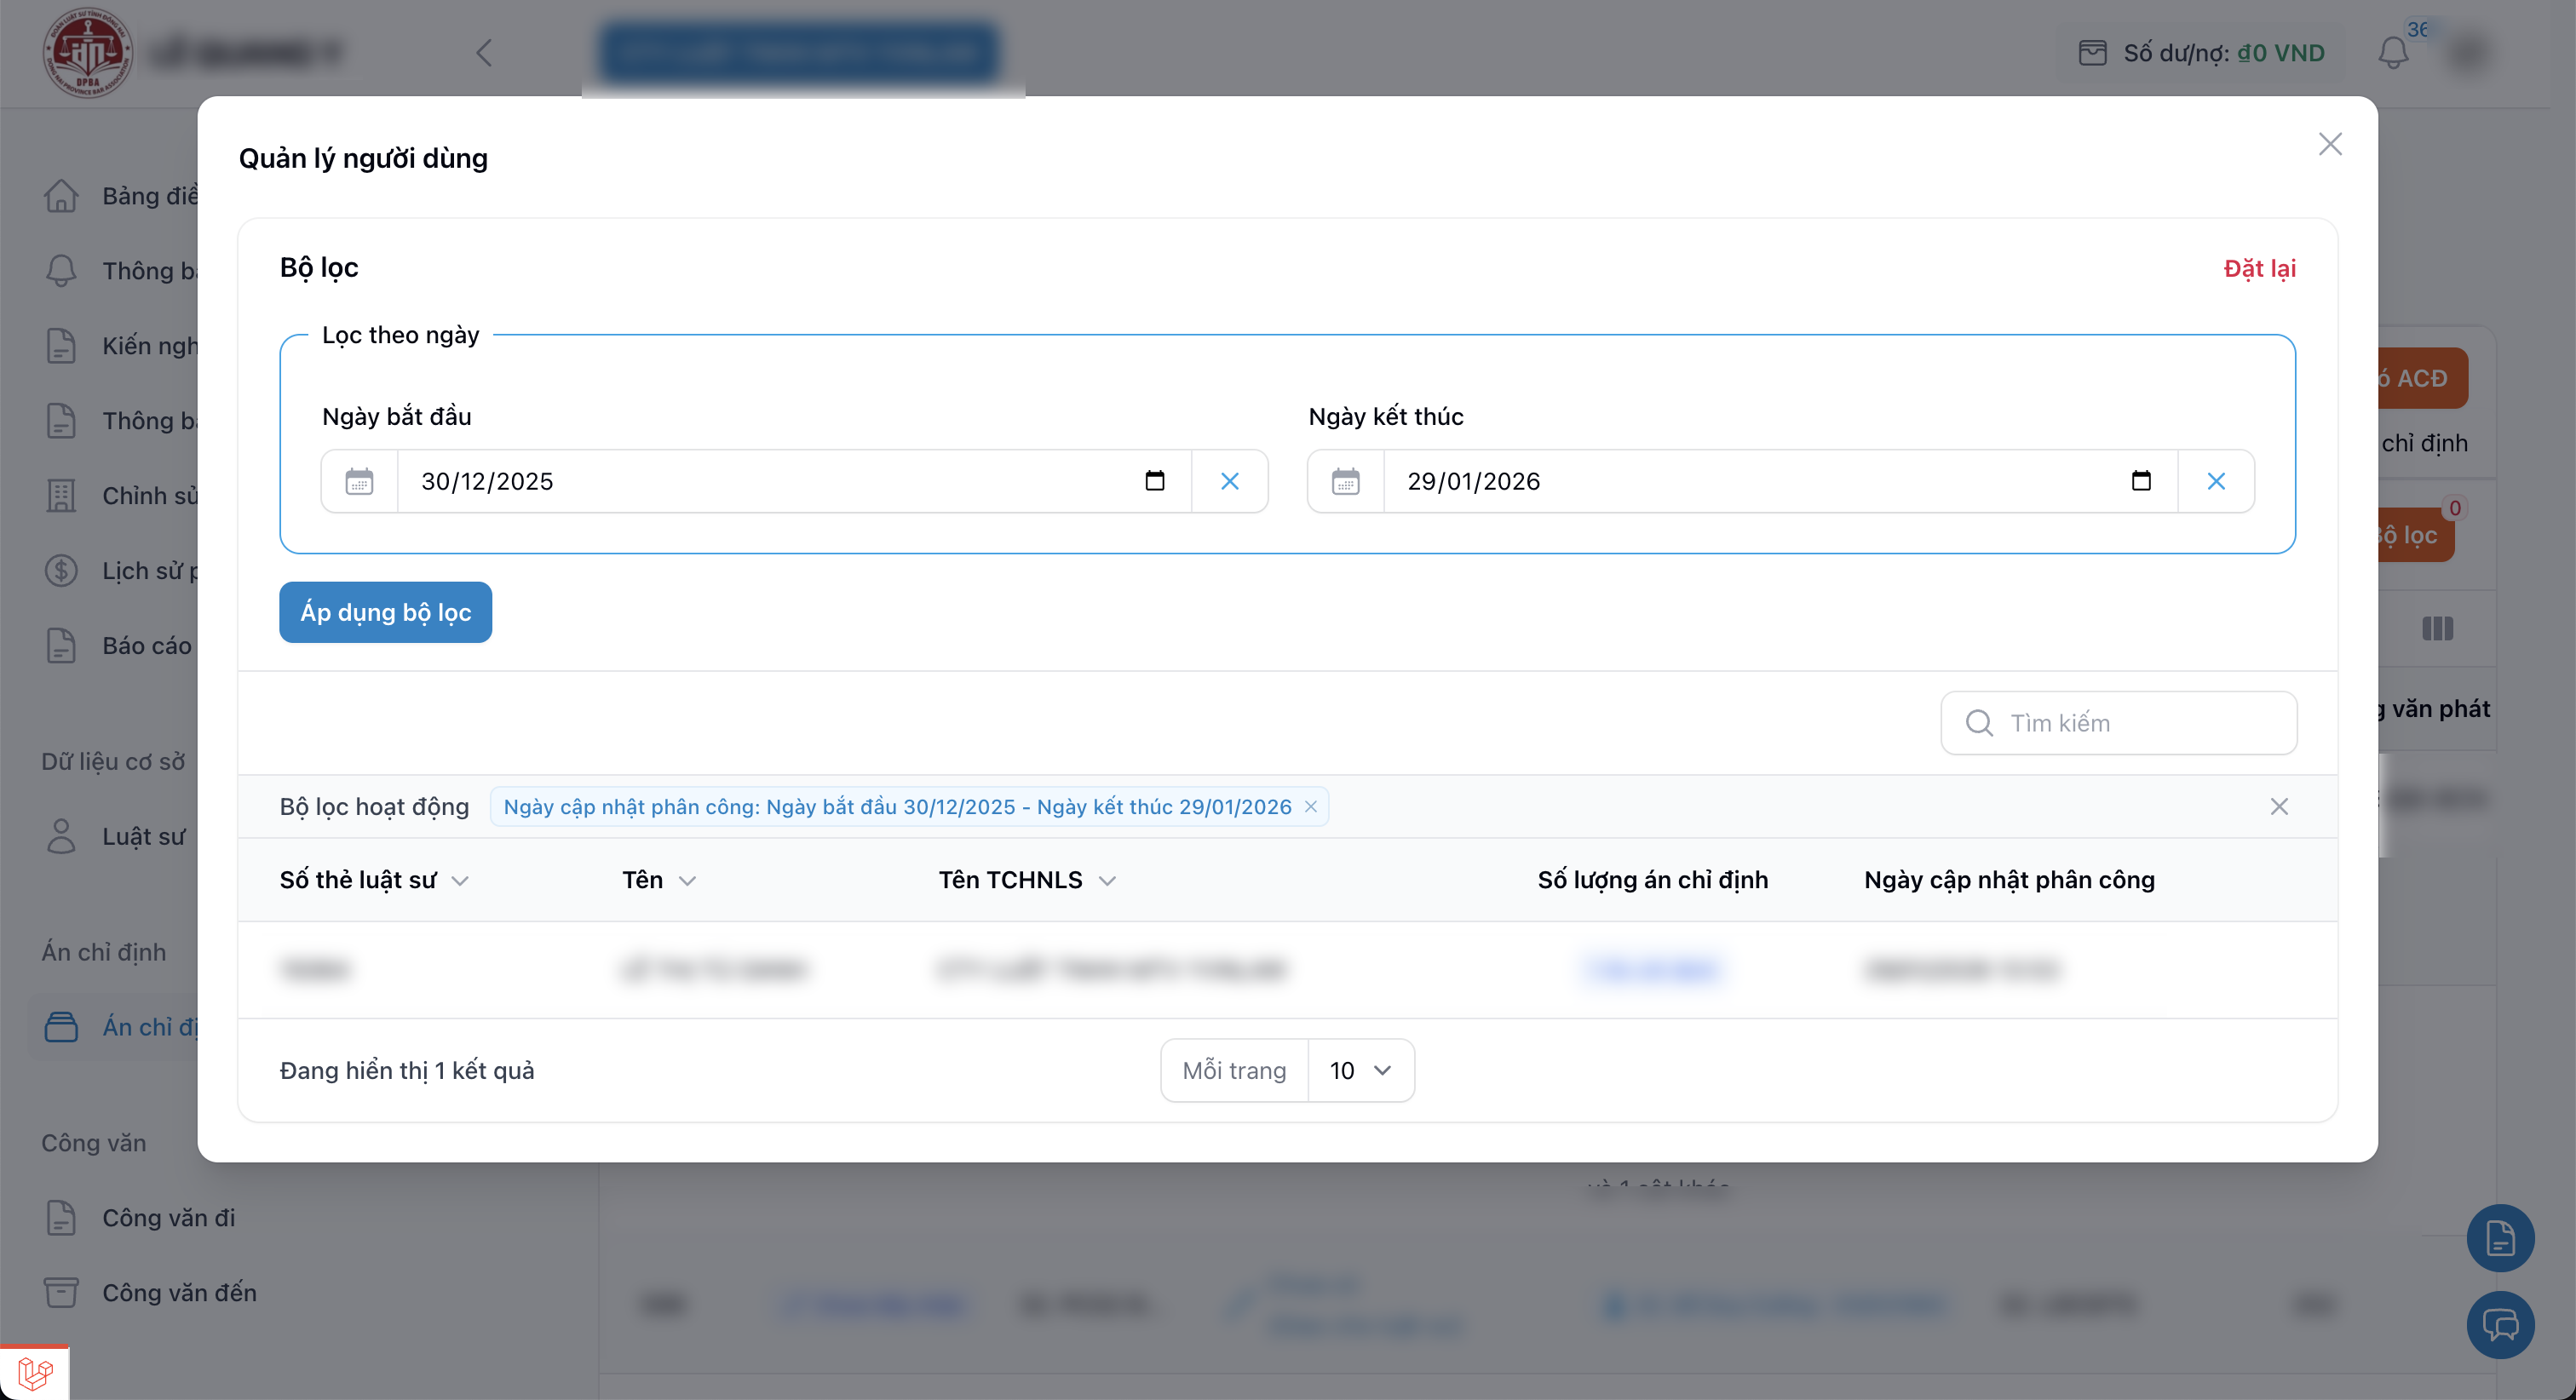The image size is (2576, 1400).
Task: Change rows per page from 10
Action: tap(1360, 1070)
